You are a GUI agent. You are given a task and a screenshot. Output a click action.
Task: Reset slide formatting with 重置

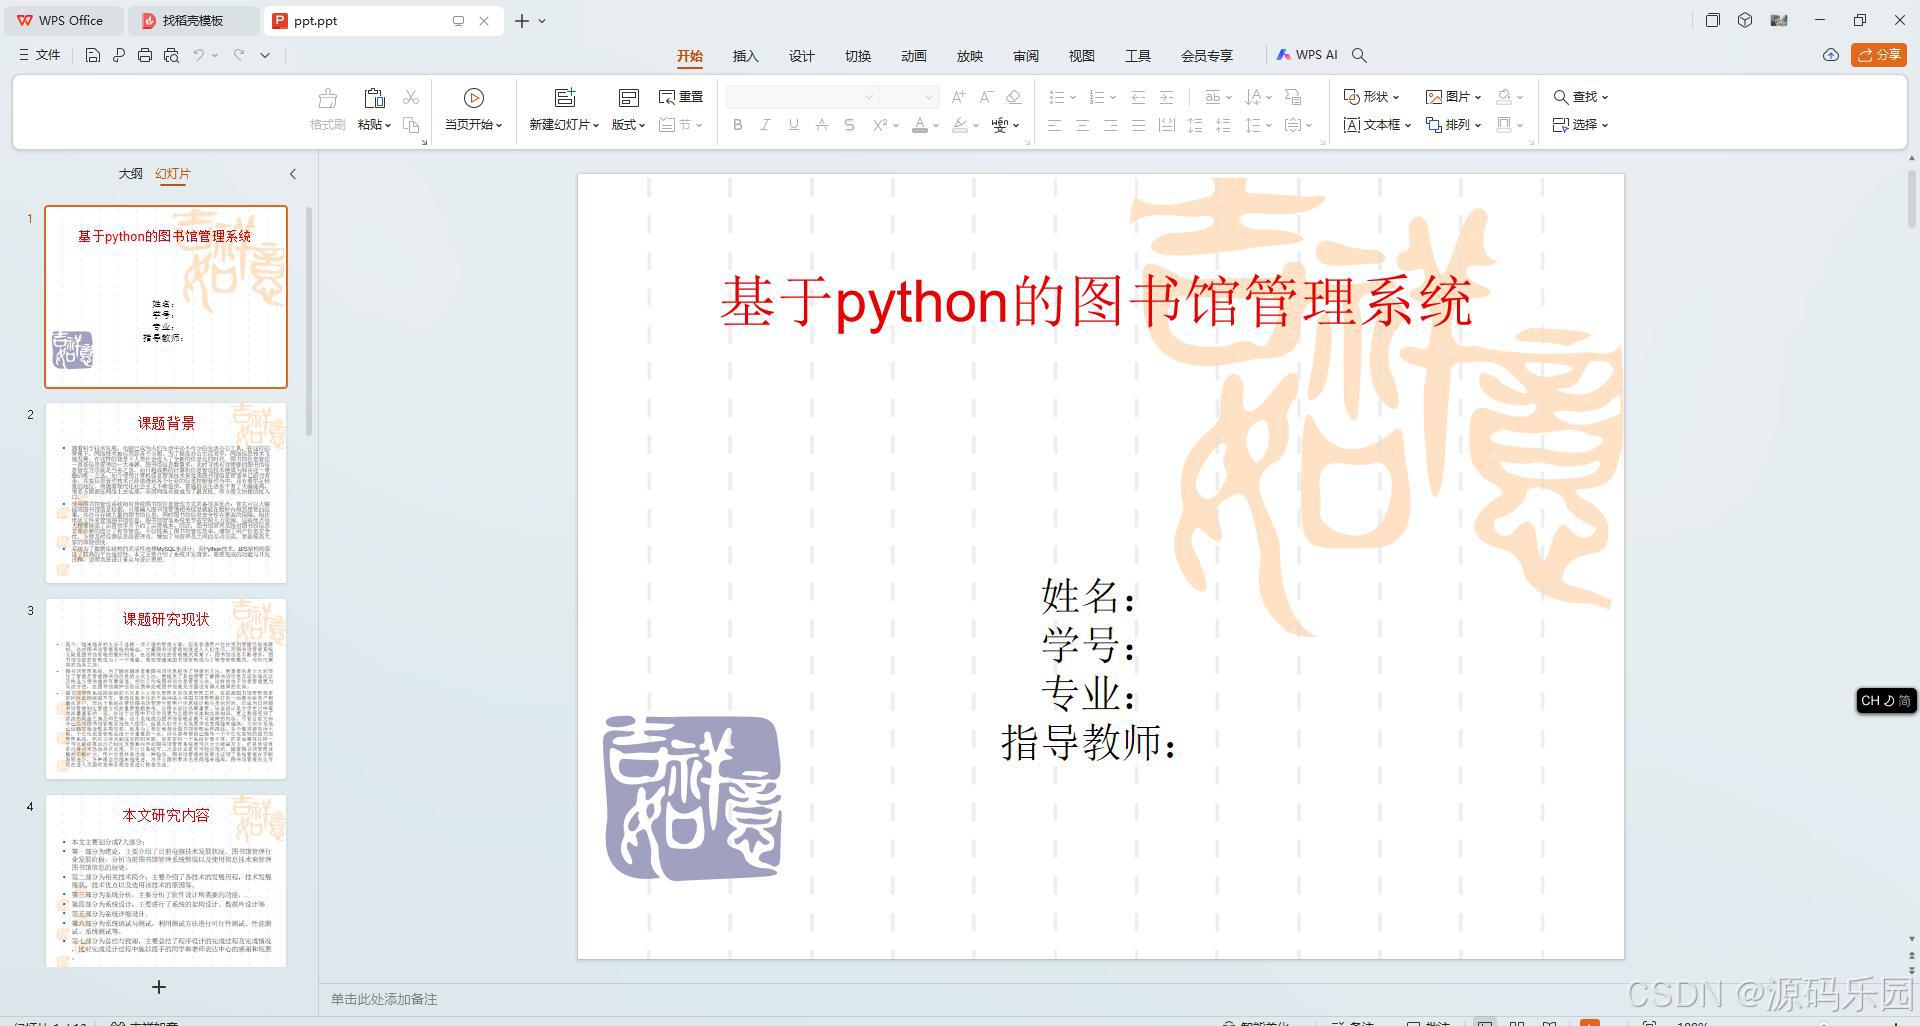(681, 96)
